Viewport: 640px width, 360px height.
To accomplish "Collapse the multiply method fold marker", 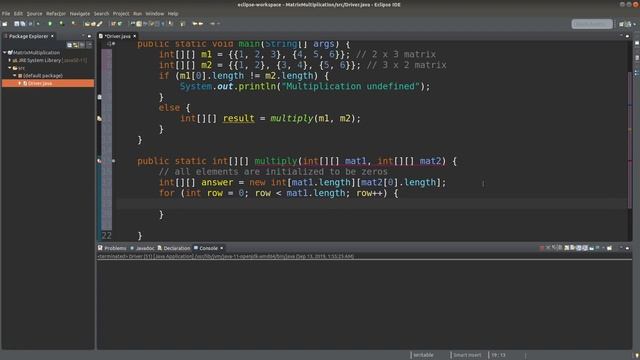I will coord(114,161).
